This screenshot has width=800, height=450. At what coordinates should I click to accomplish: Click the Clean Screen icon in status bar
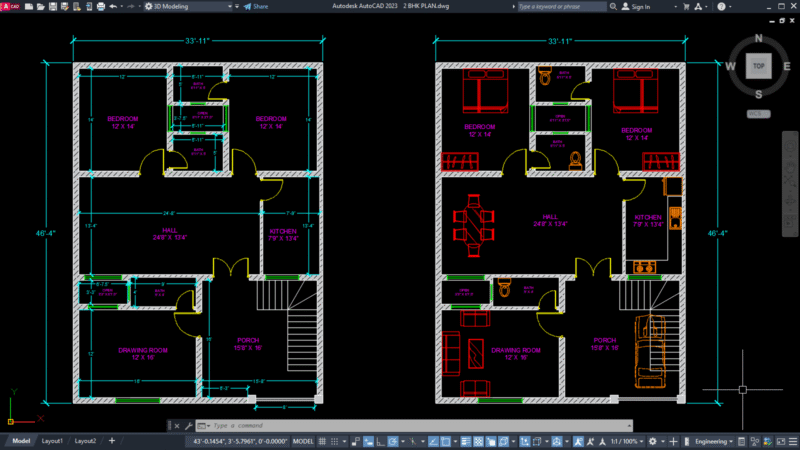(781, 441)
